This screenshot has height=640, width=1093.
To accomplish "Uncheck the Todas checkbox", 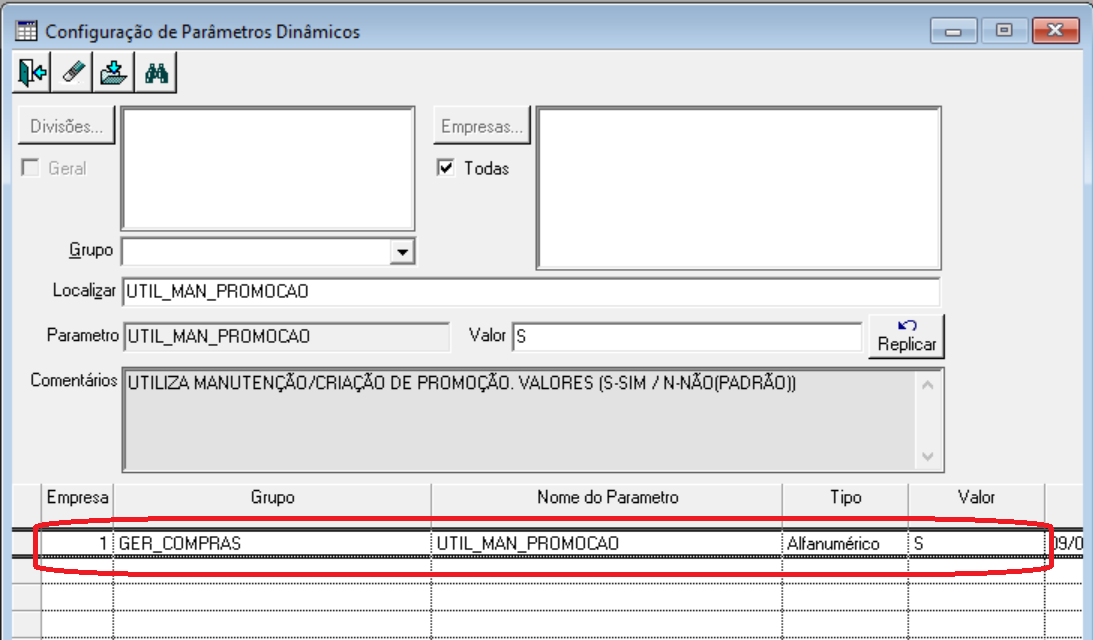I will click(x=445, y=168).
